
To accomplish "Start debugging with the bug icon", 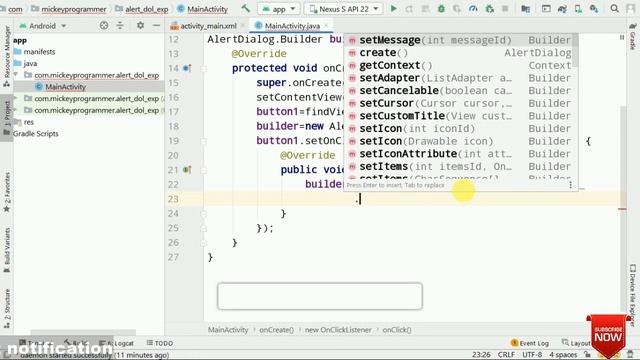I will (441, 9).
